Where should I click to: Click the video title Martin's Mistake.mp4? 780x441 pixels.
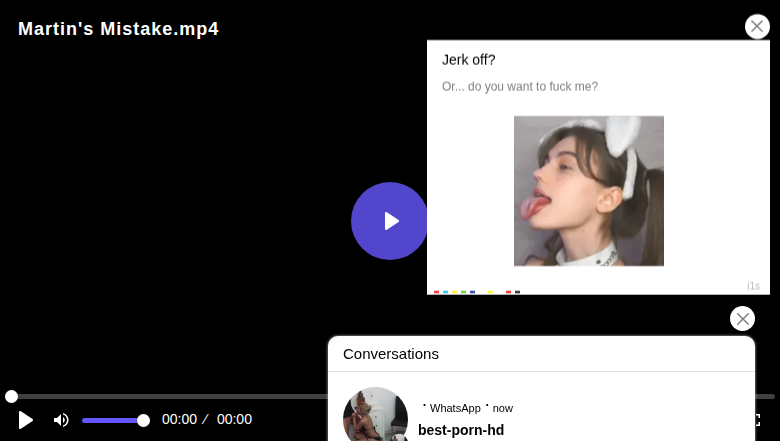118,29
